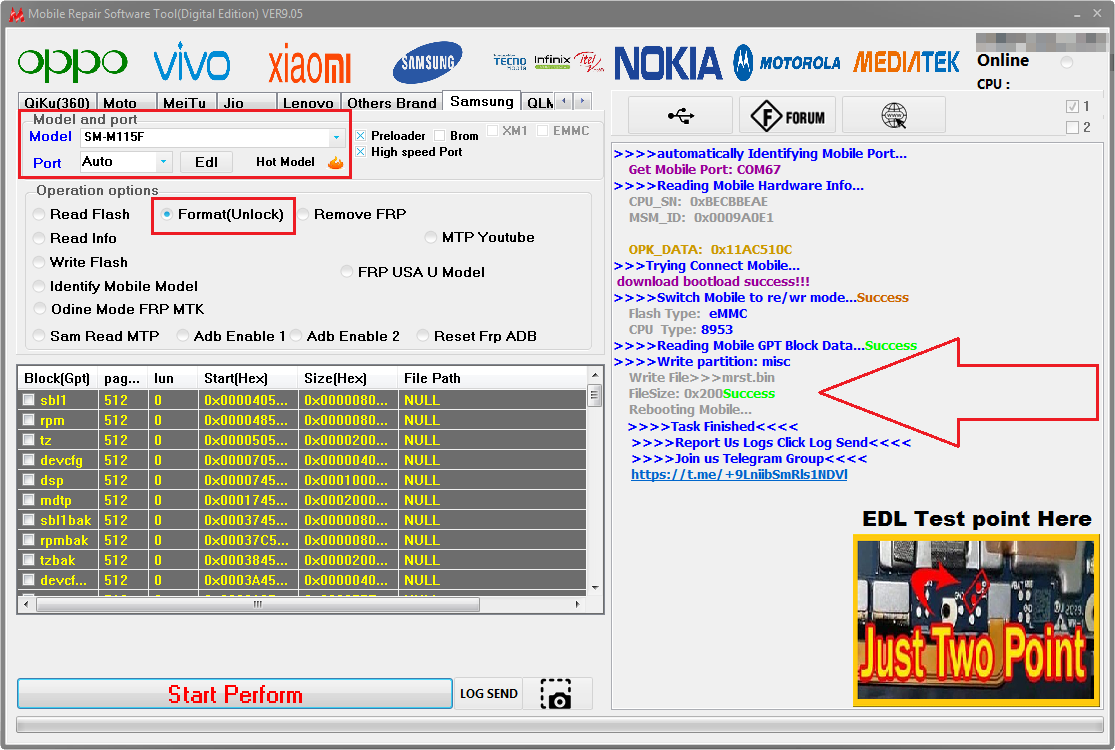Toggle the Preloader checkbox

click(361, 136)
